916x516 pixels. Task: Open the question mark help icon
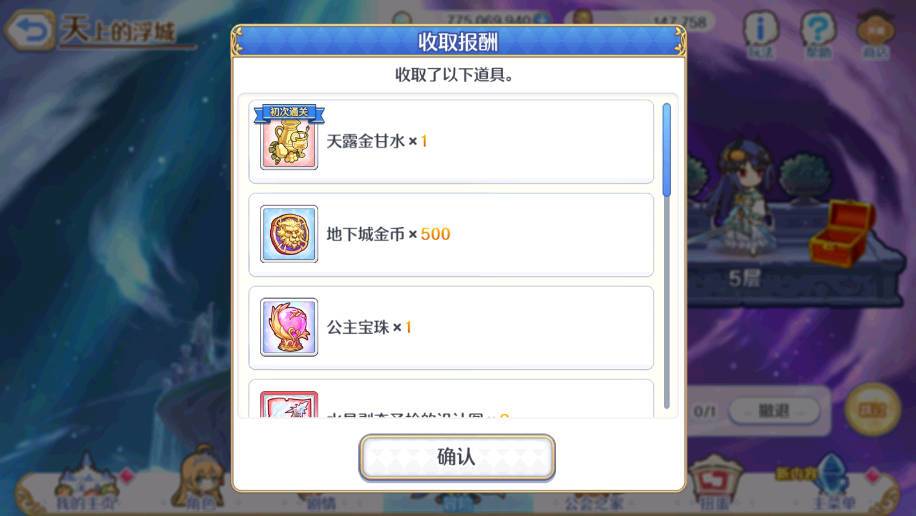pyautogui.click(x=817, y=30)
